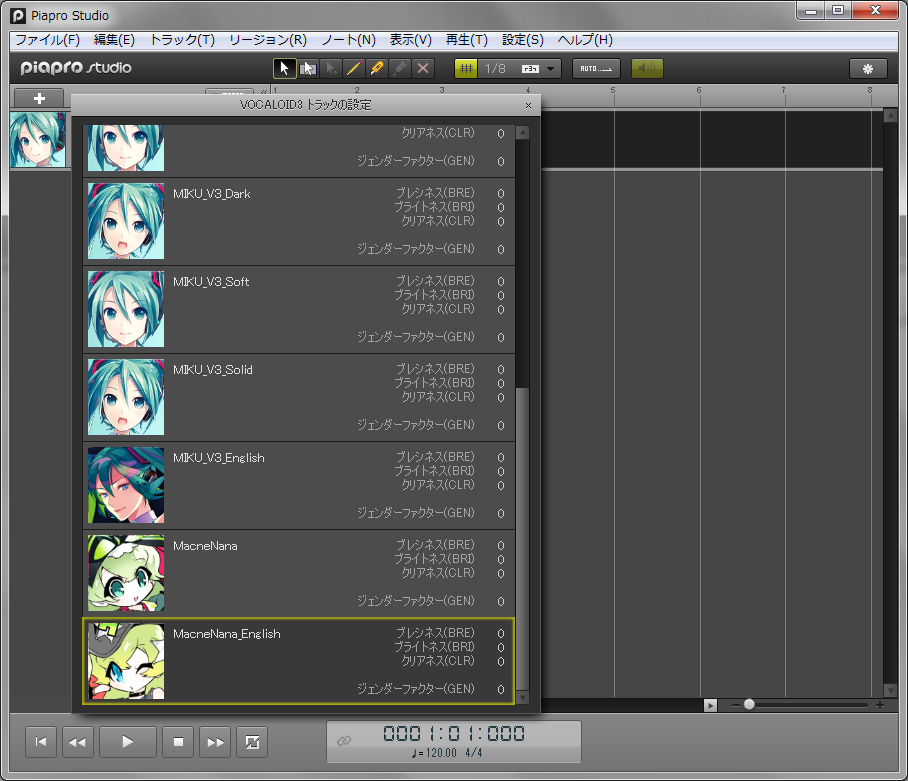
Task: Choose the MacneNana singer avatar
Action: (x=126, y=573)
